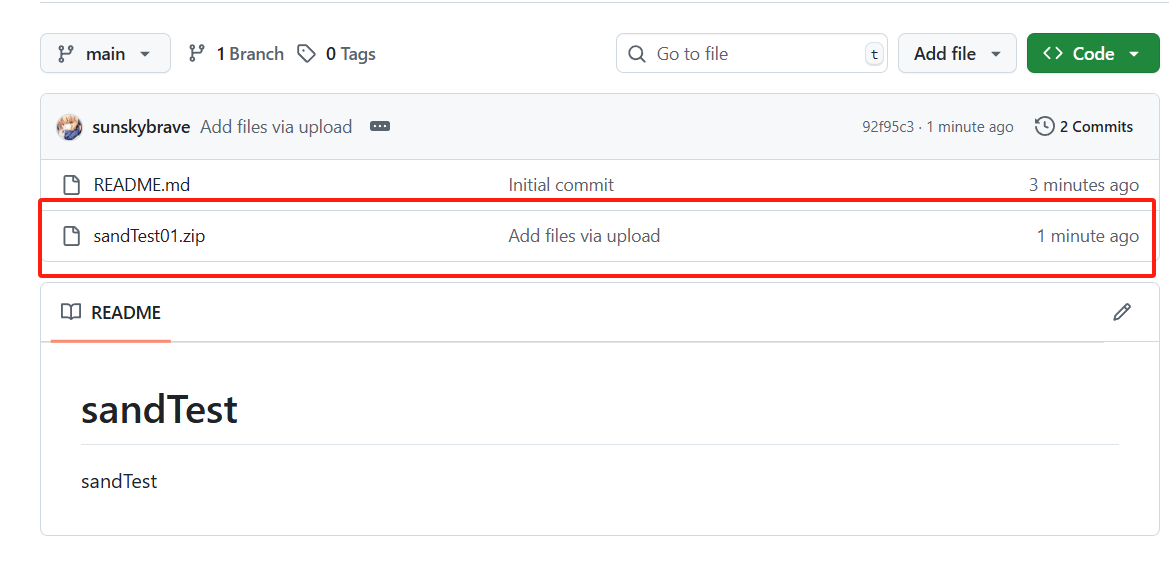This screenshot has width=1169, height=565.
Task: Click the history clock icon beside 2 Commits
Action: pos(1044,127)
